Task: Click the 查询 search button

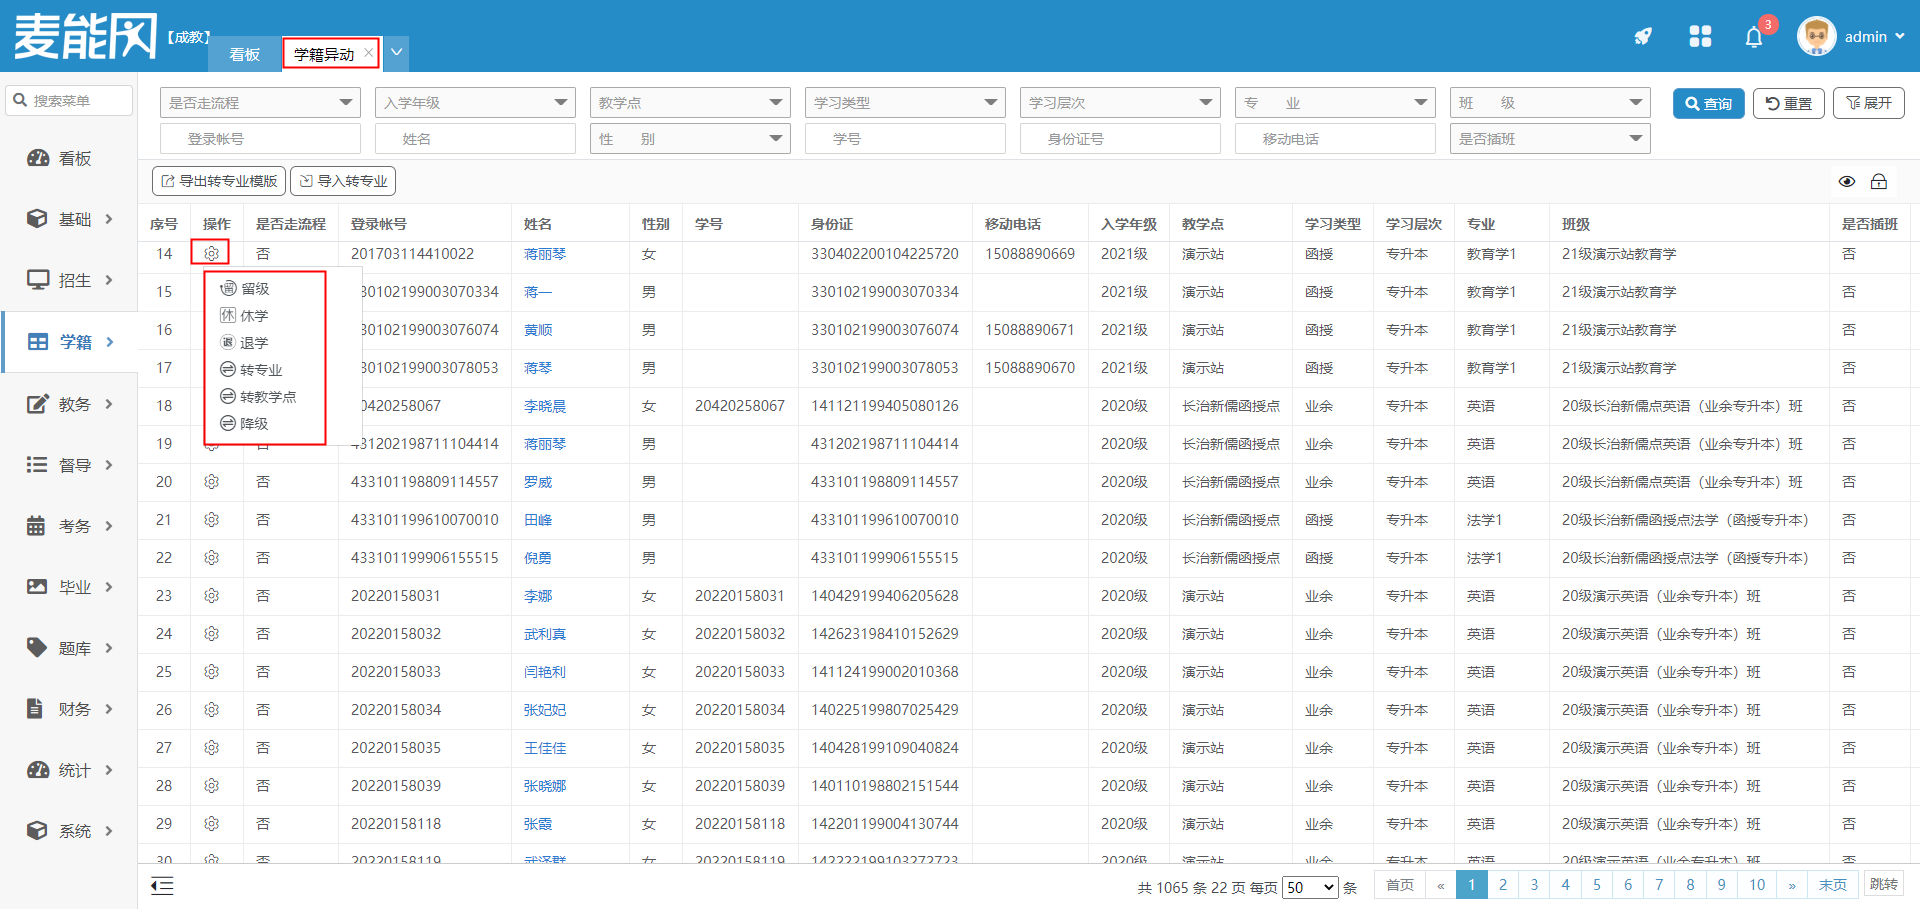Action: pos(1708,103)
